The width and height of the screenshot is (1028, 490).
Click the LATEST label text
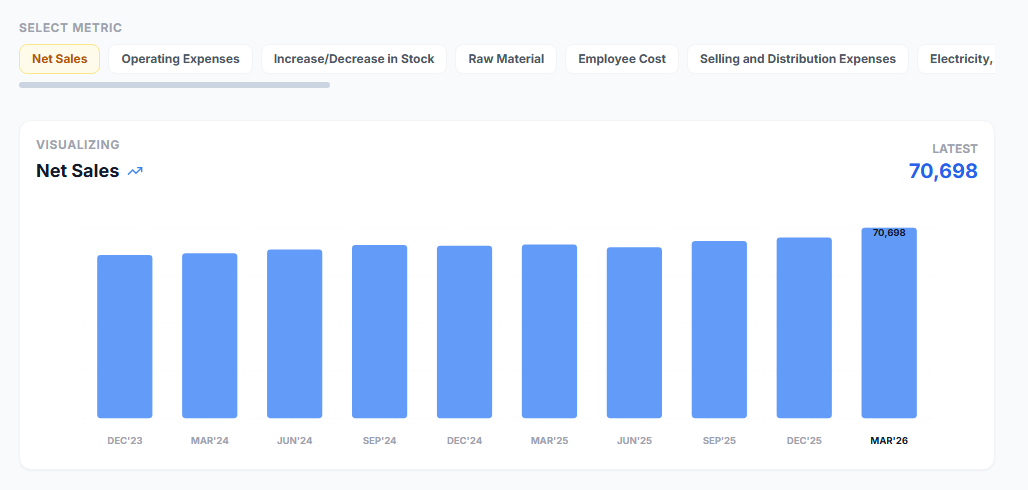coord(955,149)
